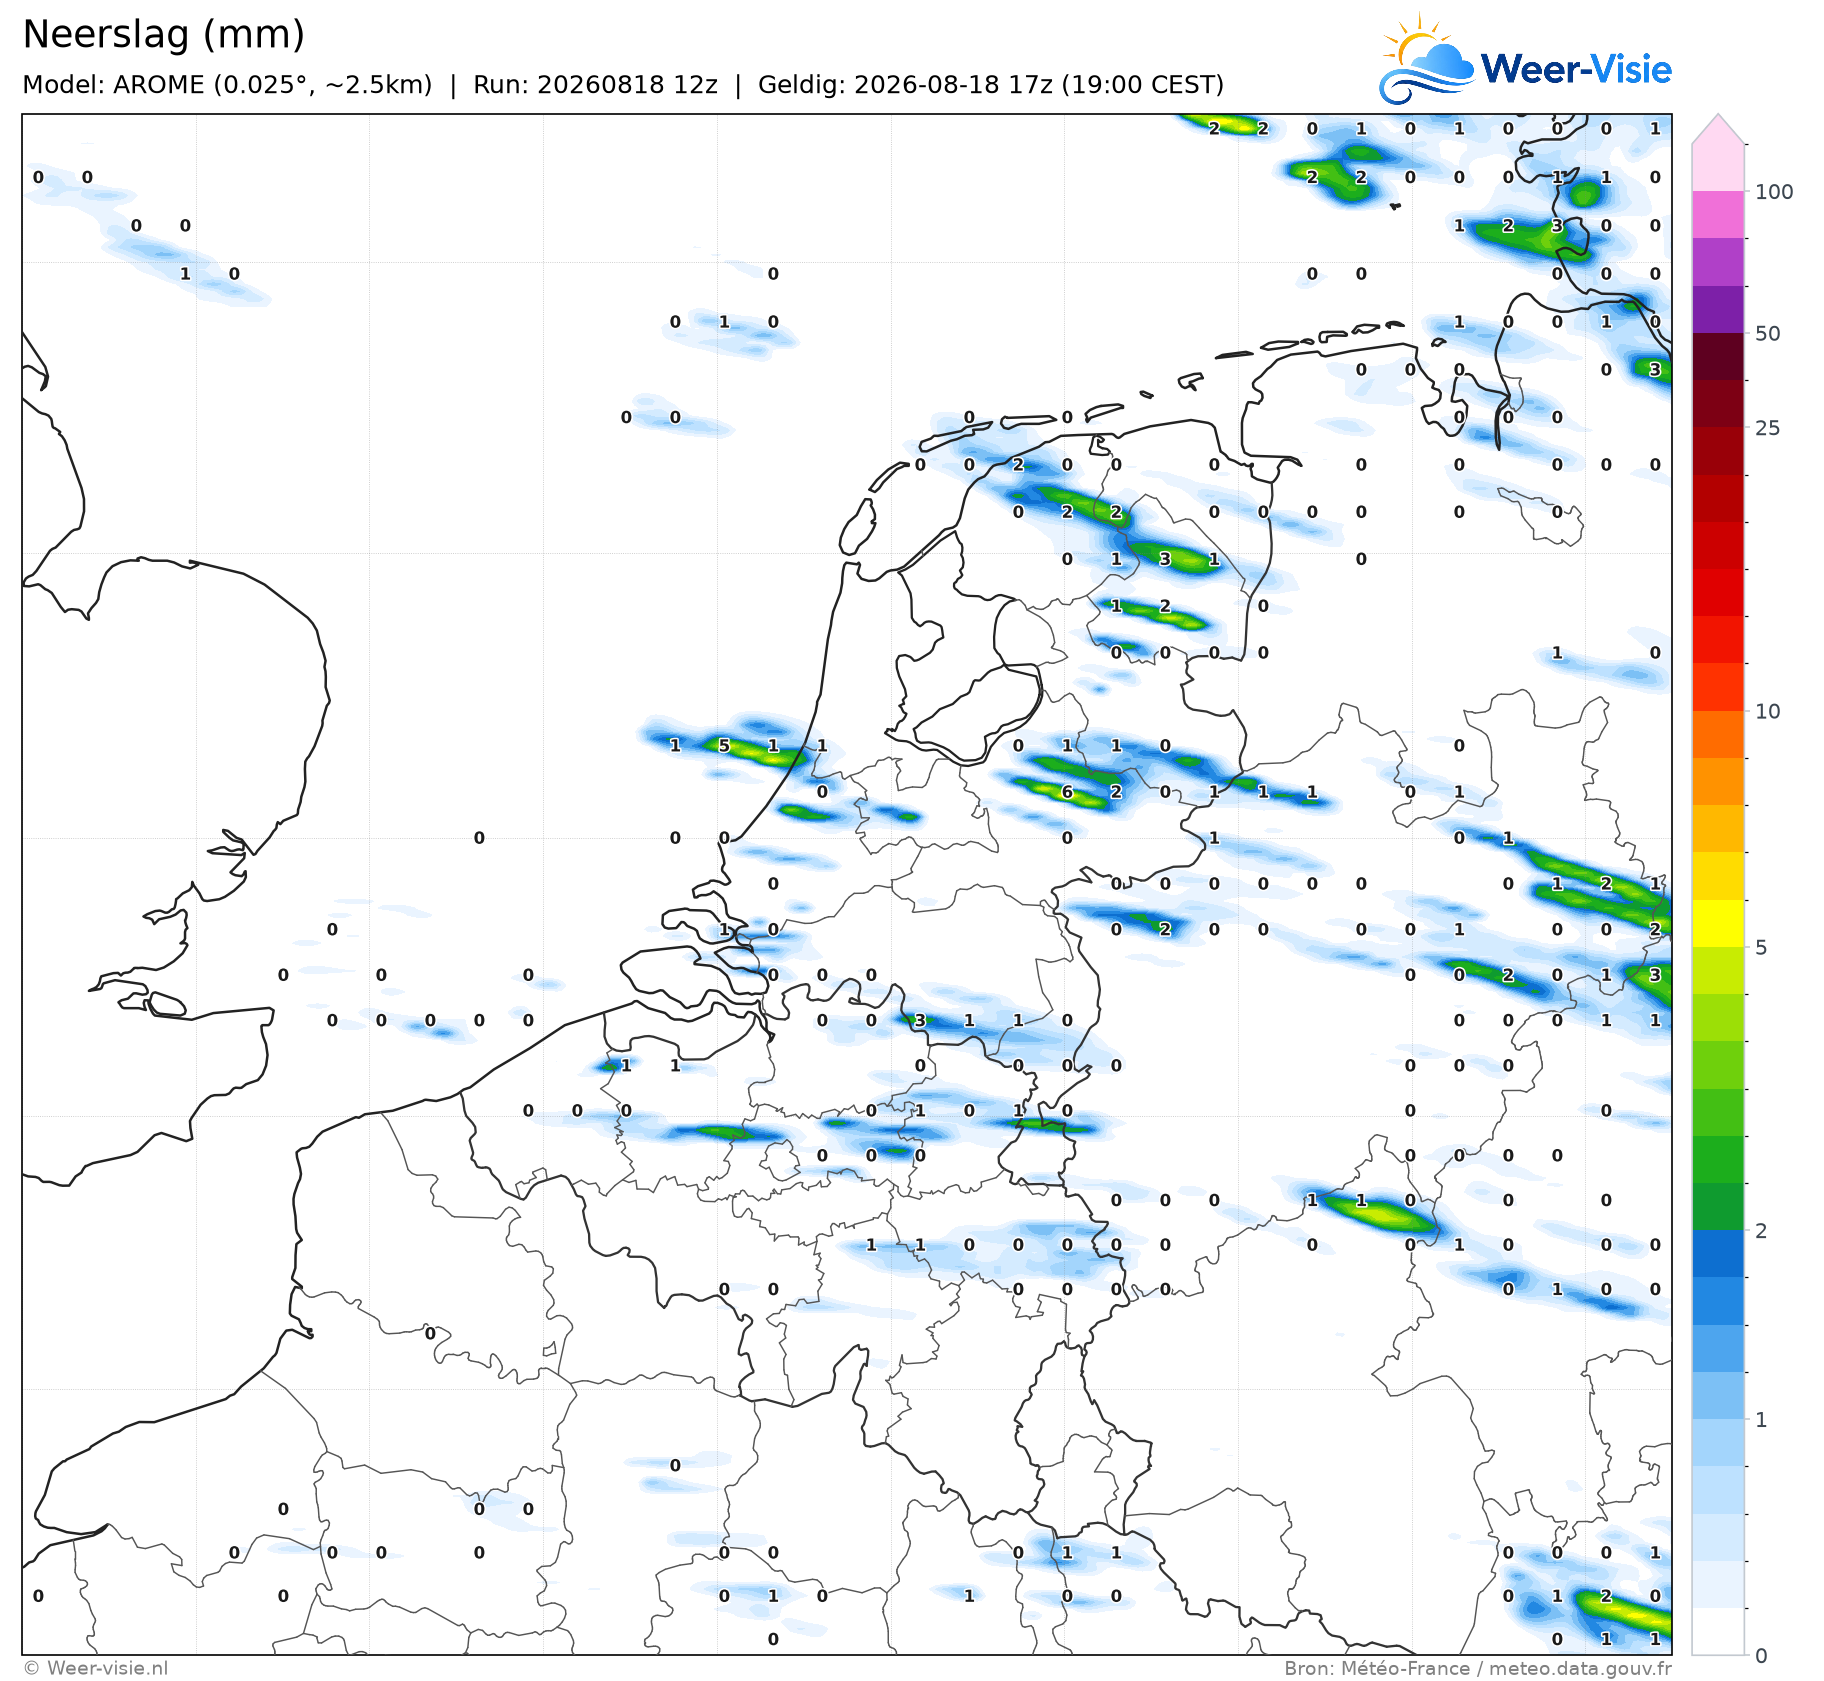Click the orange band at 10 mm
This screenshot has width=1824, height=1681.
1718,734
